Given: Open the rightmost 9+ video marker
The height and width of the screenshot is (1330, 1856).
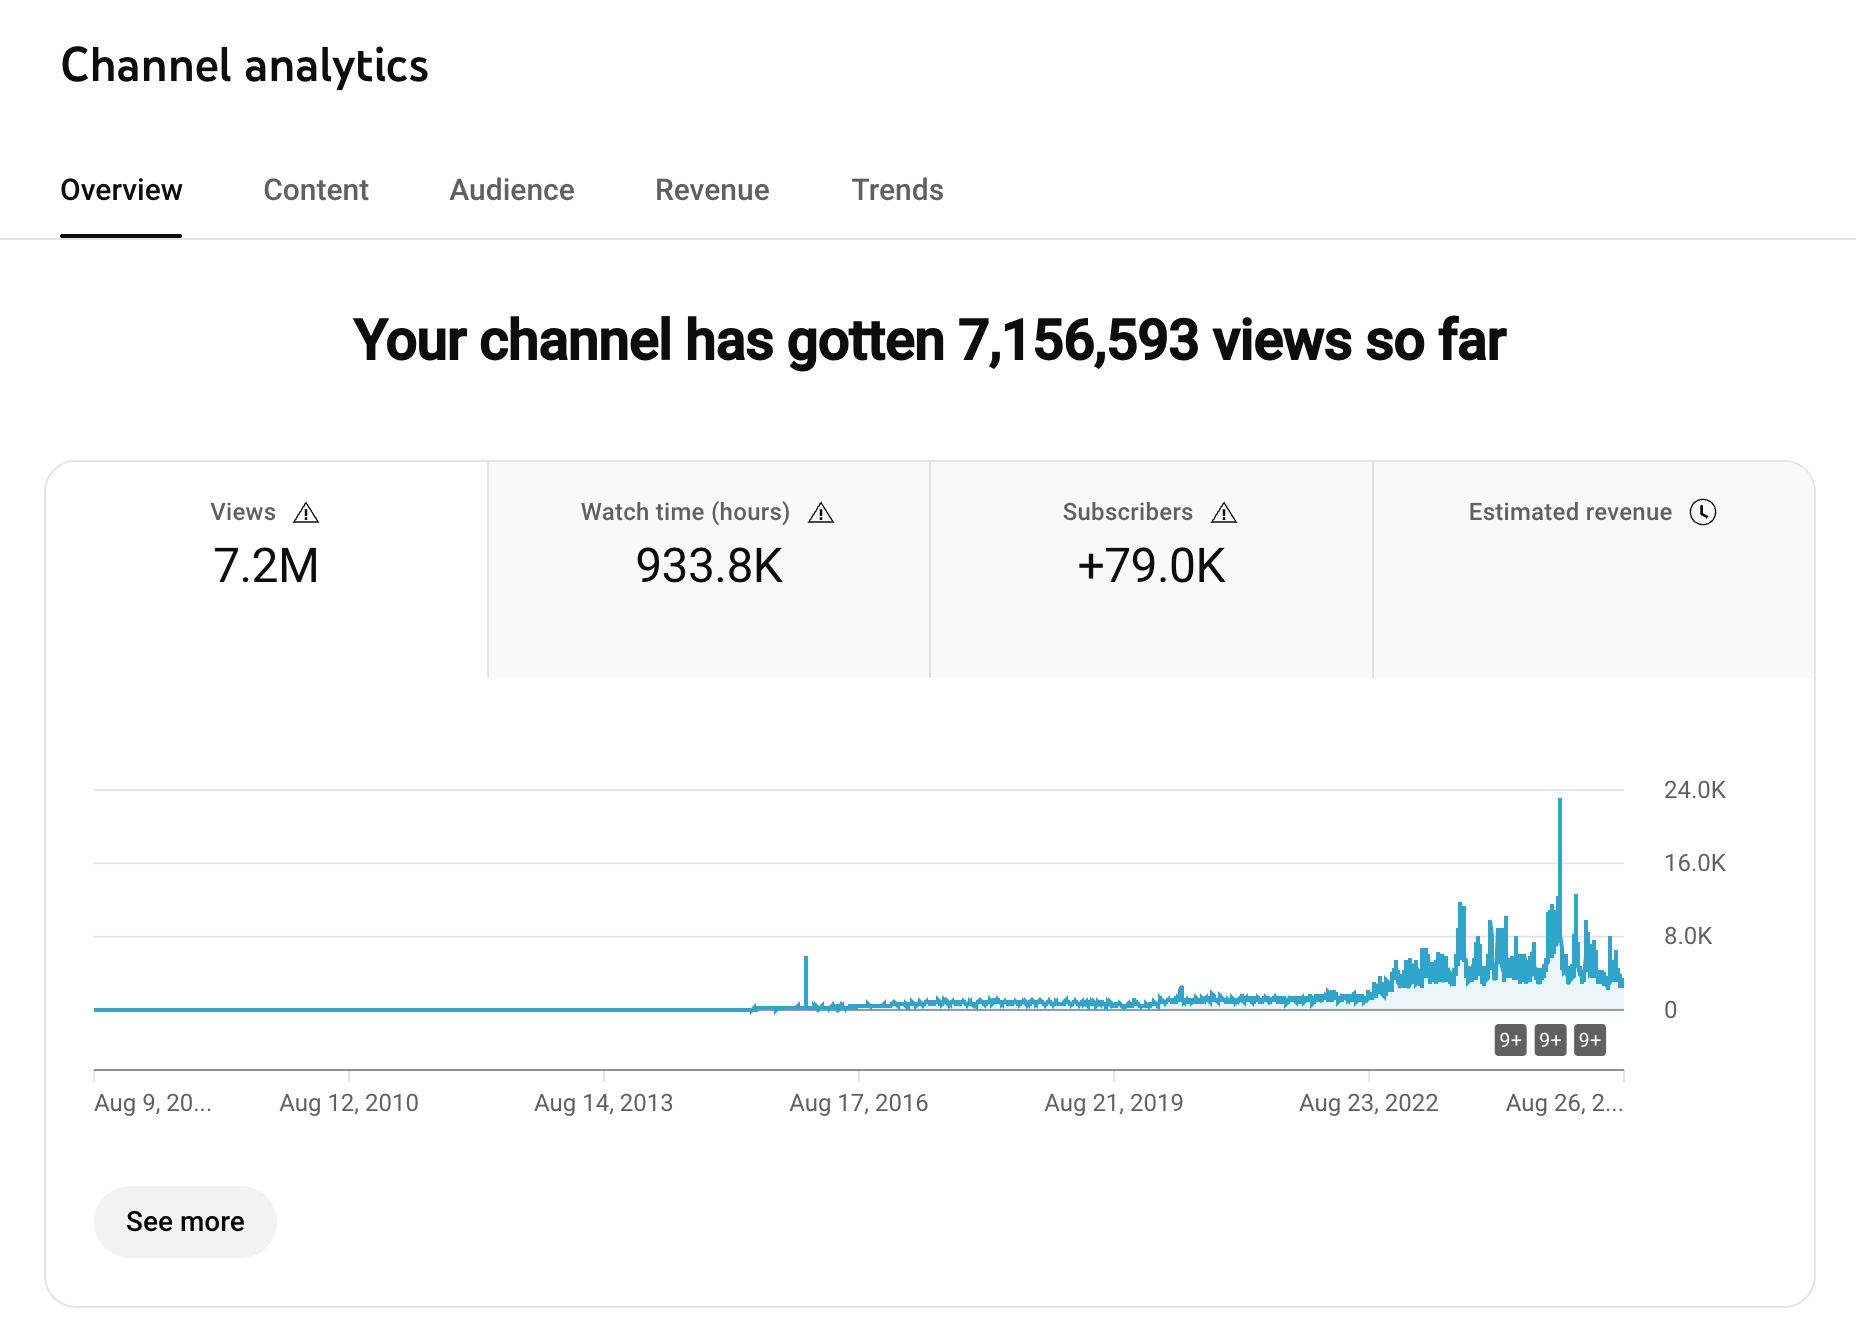Looking at the screenshot, I should click(x=1589, y=1040).
